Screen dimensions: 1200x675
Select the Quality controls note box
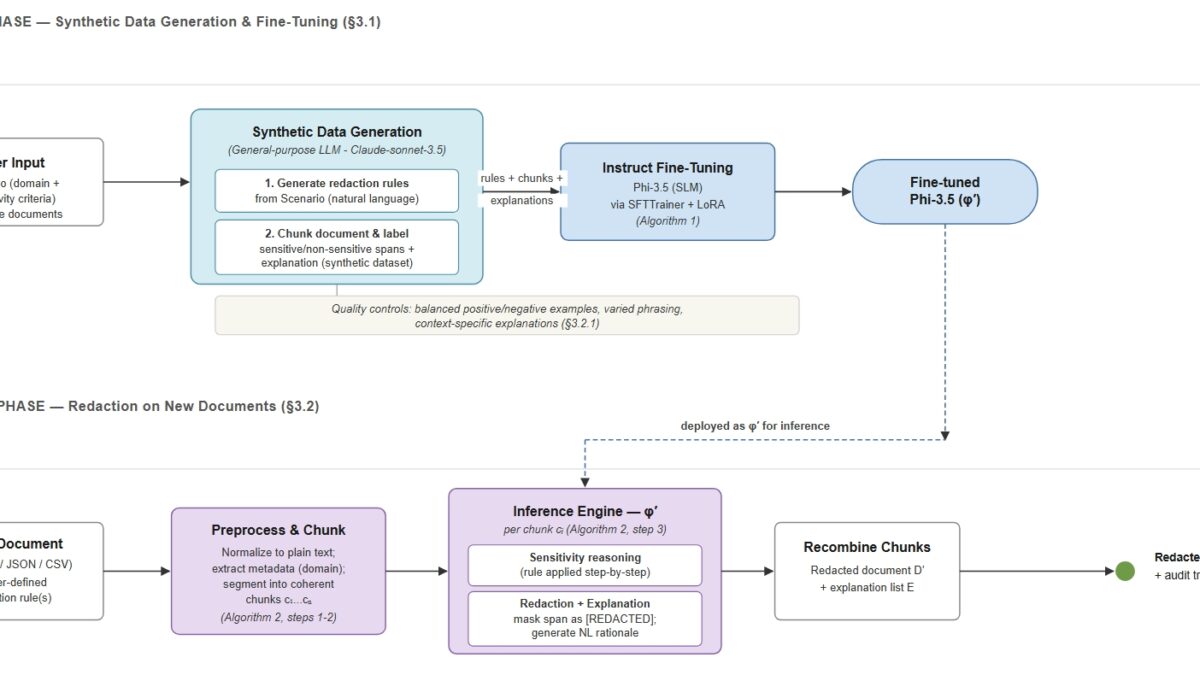[x=507, y=315]
